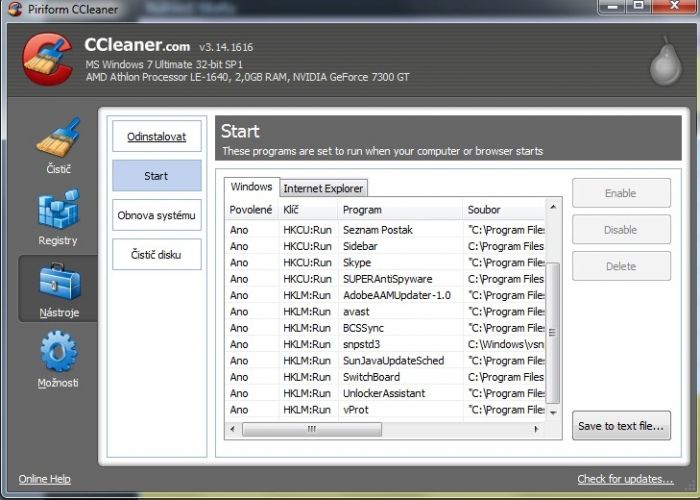Switch to the Internet Explorer tab
The image size is (700, 500).
323,188
